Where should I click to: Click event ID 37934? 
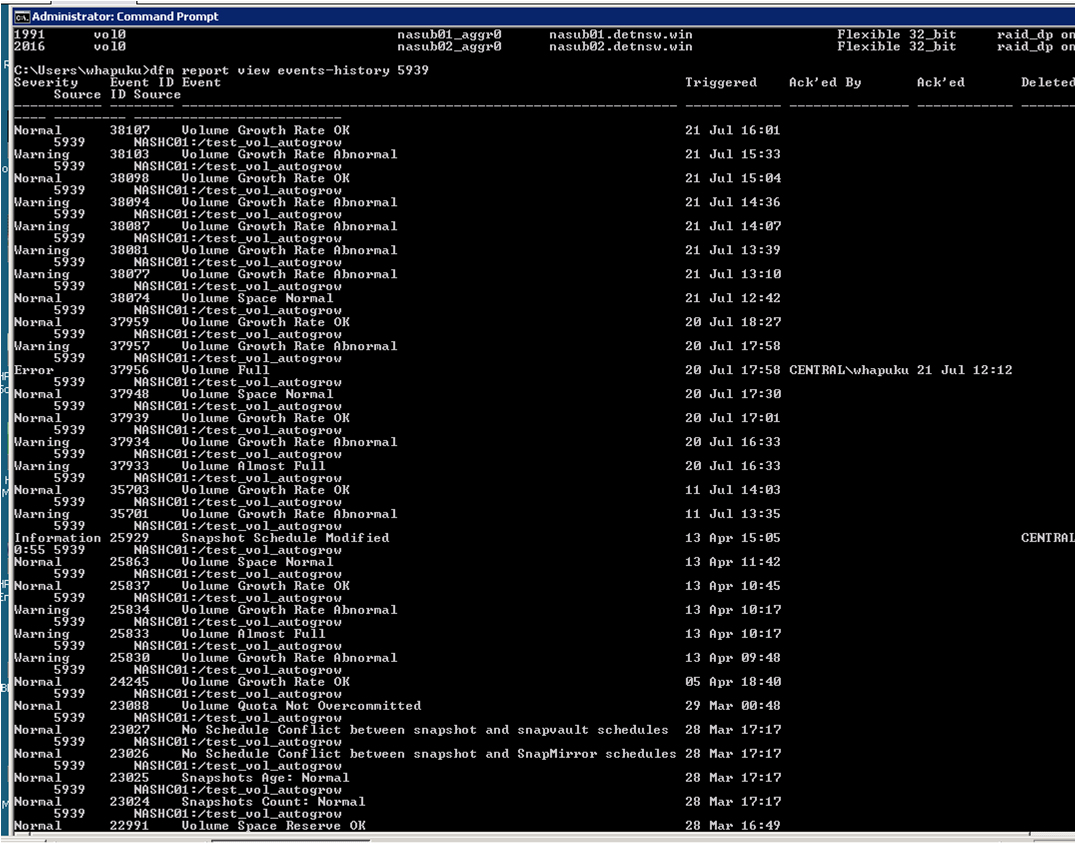130,442
